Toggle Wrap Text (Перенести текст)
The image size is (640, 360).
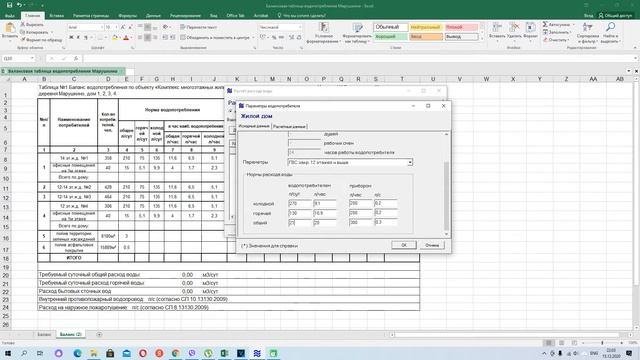click(198, 27)
